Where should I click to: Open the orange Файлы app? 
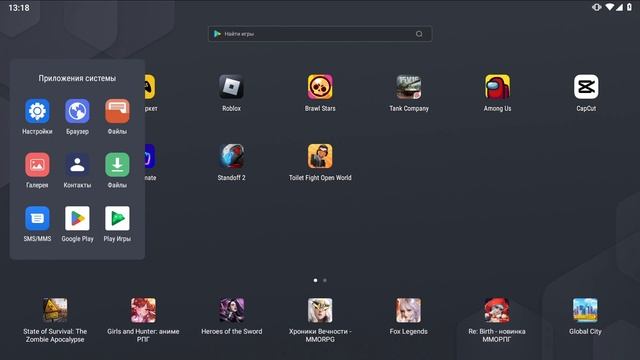pyautogui.click(x=117, y=111)
